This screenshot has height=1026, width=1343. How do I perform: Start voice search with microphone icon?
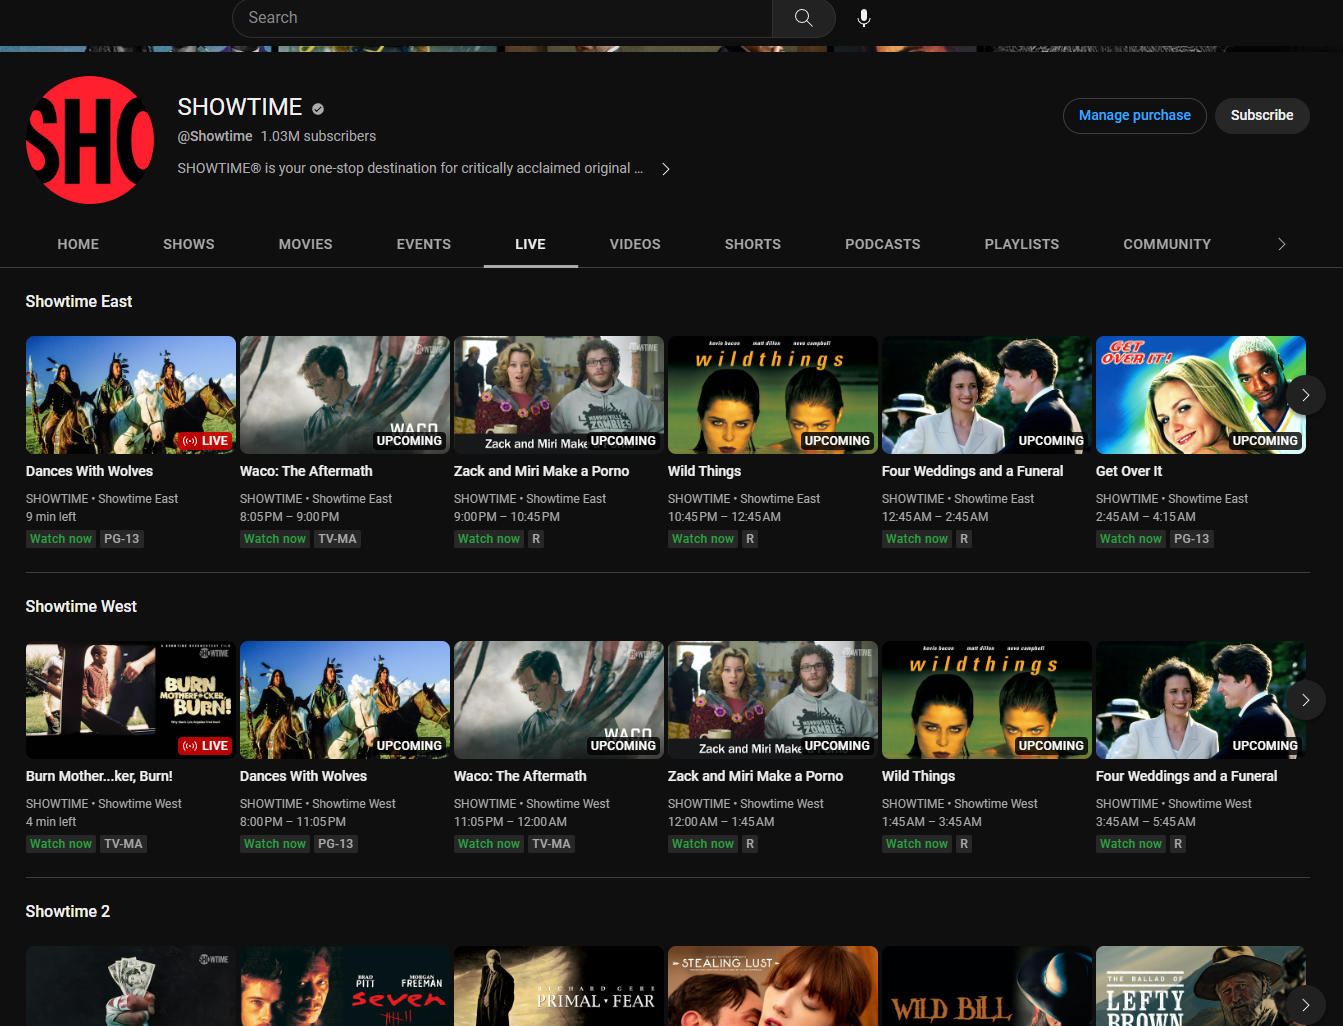coord(864,18)
